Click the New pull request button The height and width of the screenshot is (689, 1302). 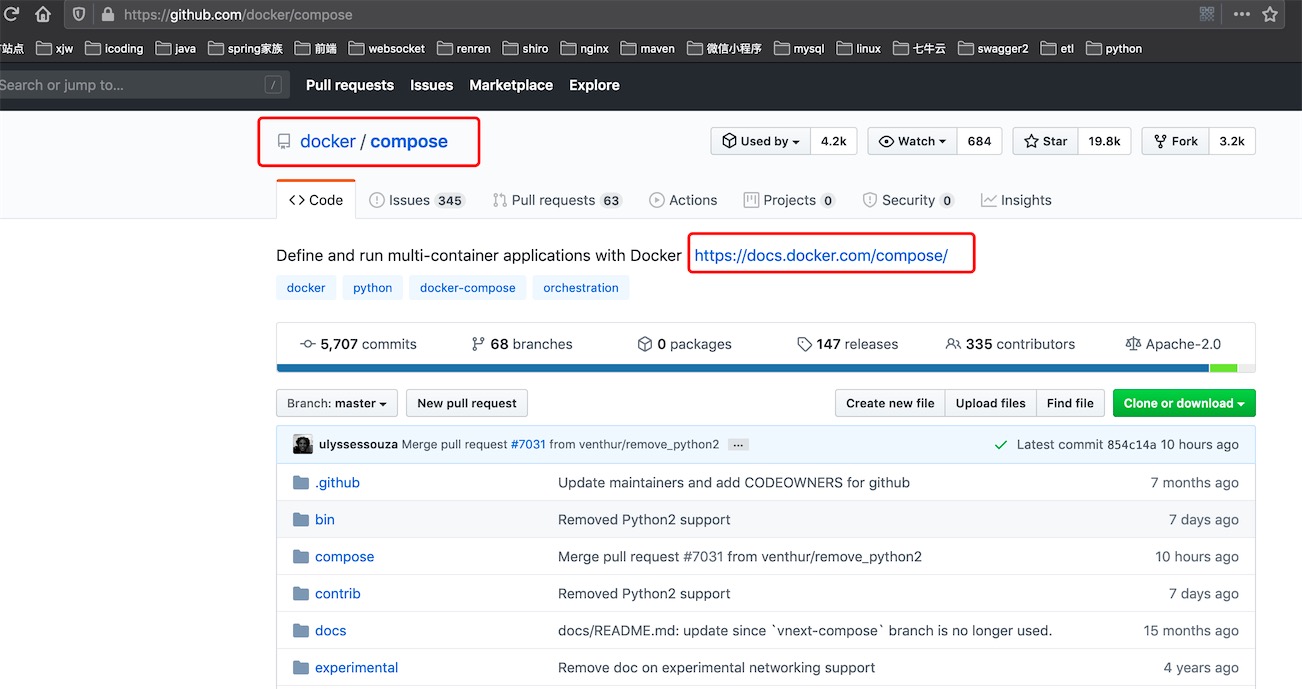click(467, 403)
